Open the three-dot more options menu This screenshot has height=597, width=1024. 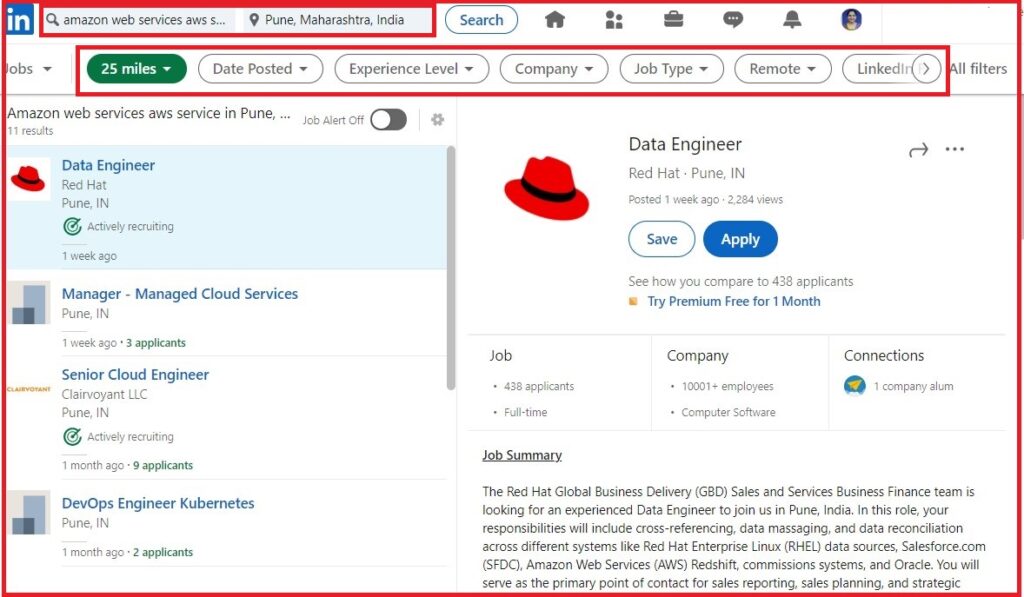coord(955,150)
